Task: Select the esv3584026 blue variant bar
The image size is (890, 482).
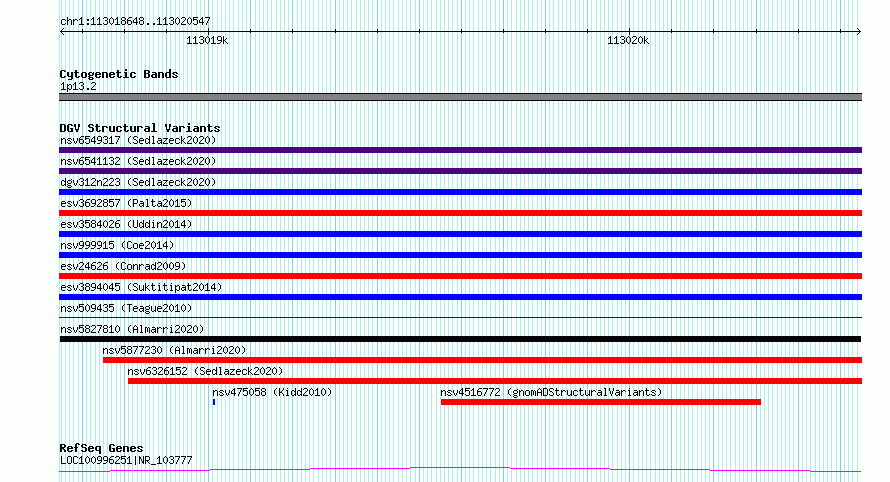Action: 460,234
